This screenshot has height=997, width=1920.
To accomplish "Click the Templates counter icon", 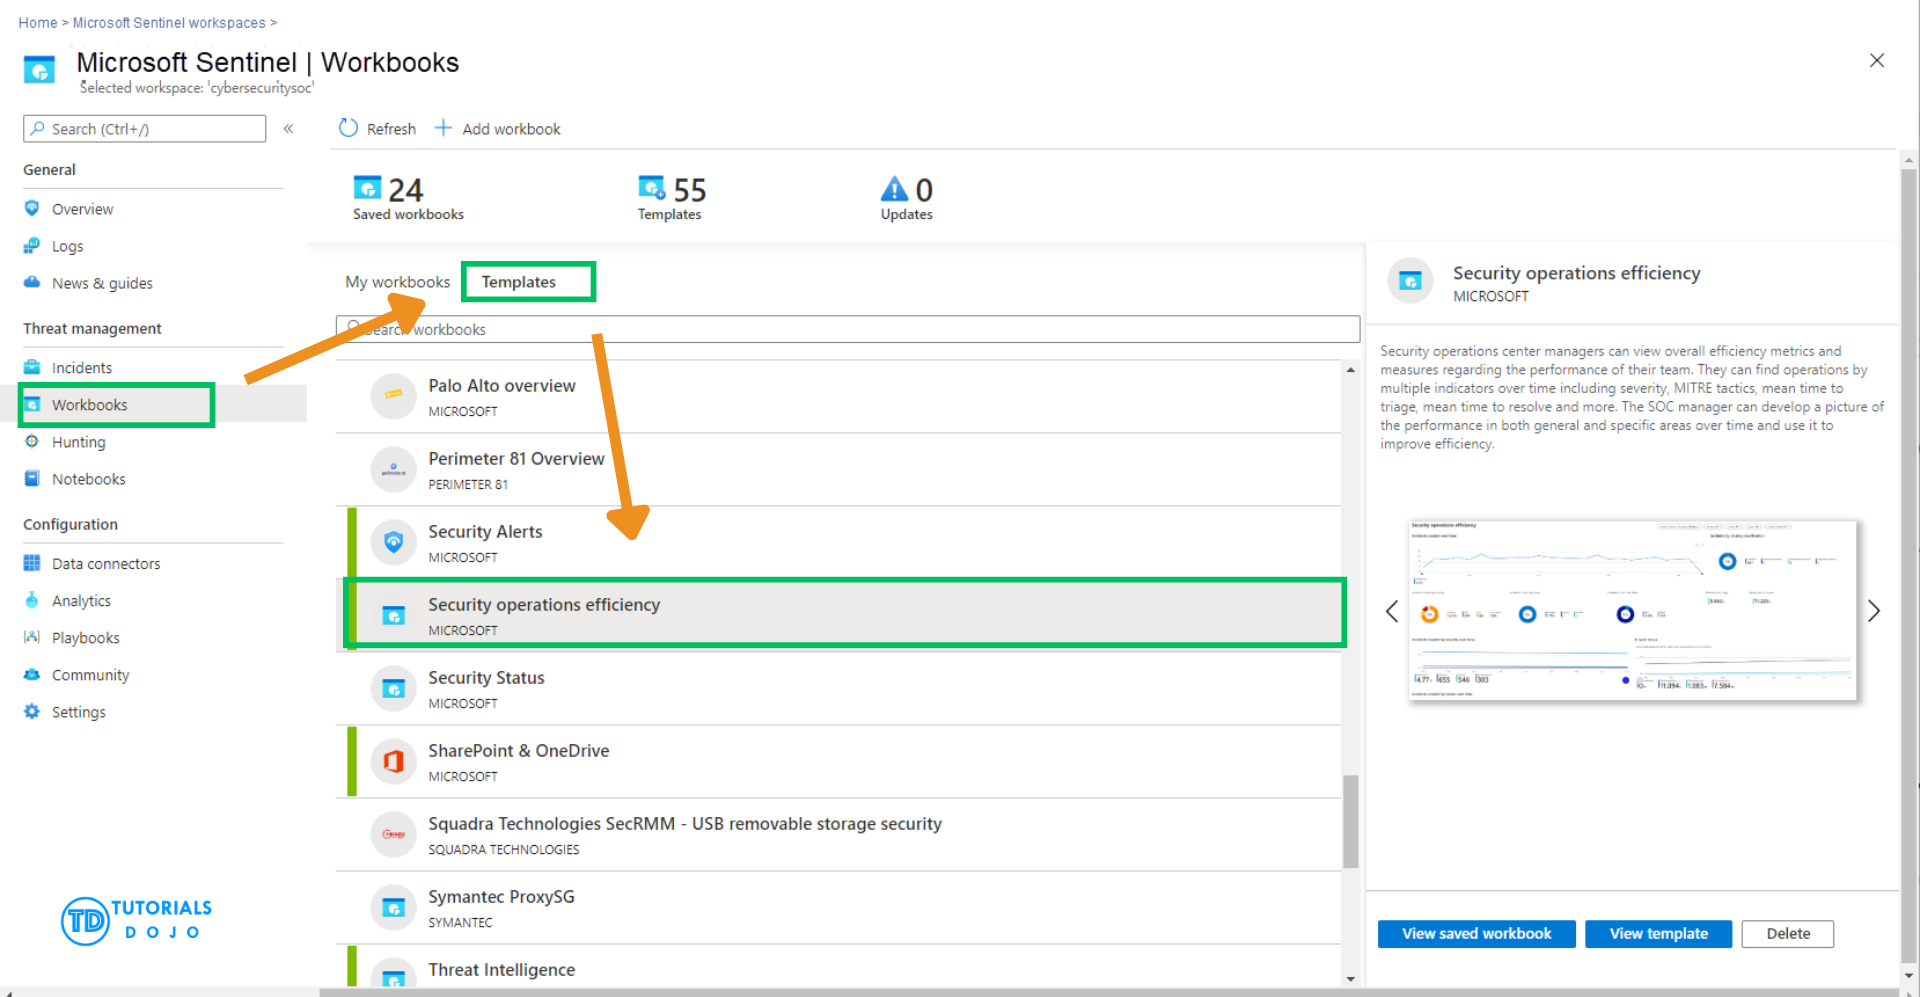I will pos(652,188).
